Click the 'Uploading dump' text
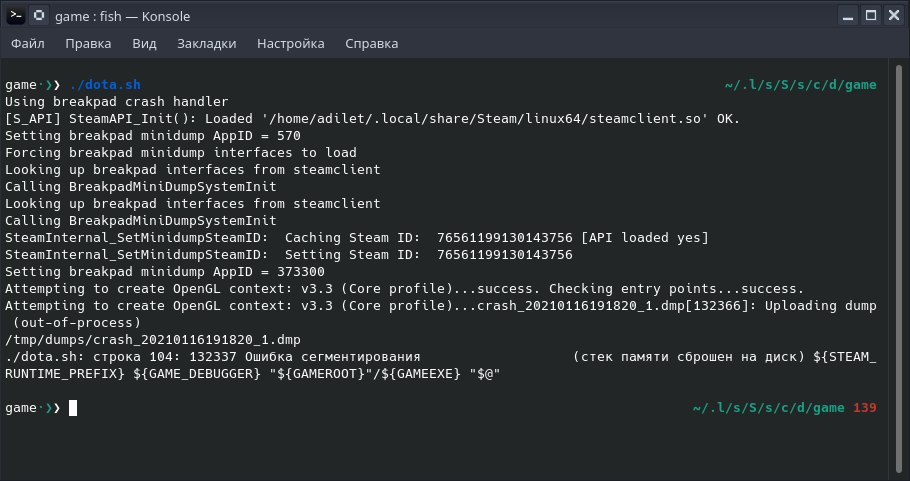This screenshot has height=481, width=910. tap(821, 306)
